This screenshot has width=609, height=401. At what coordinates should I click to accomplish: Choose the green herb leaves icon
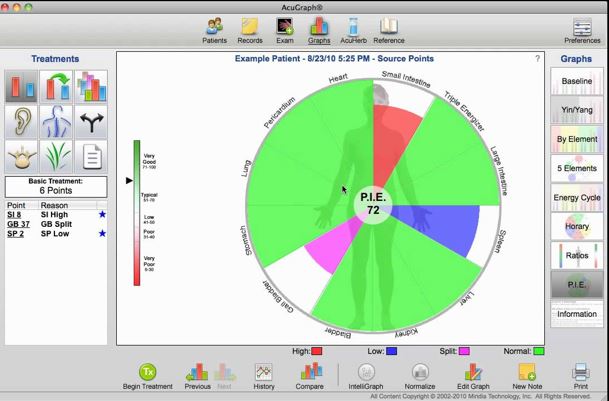[x=56, y=157]
